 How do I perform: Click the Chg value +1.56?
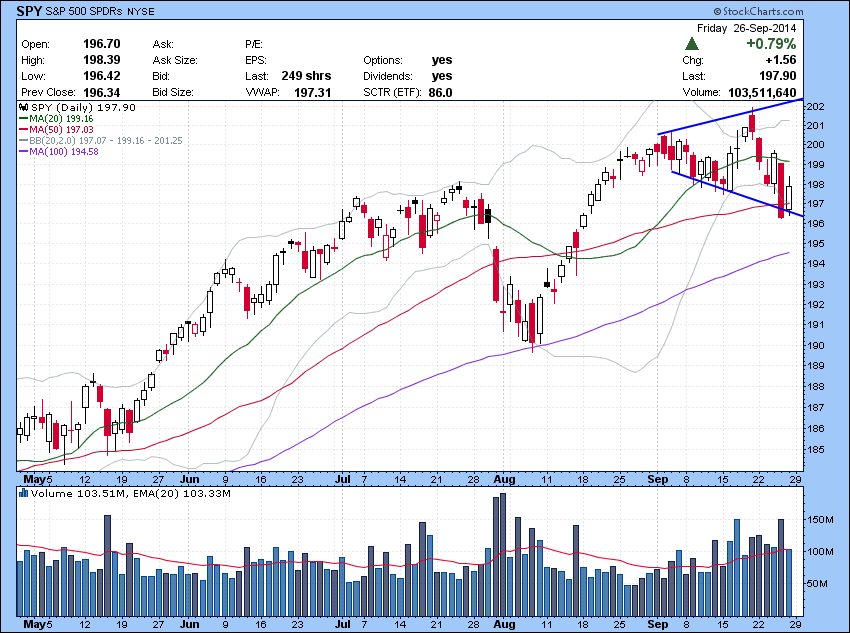tap(781, 60)
